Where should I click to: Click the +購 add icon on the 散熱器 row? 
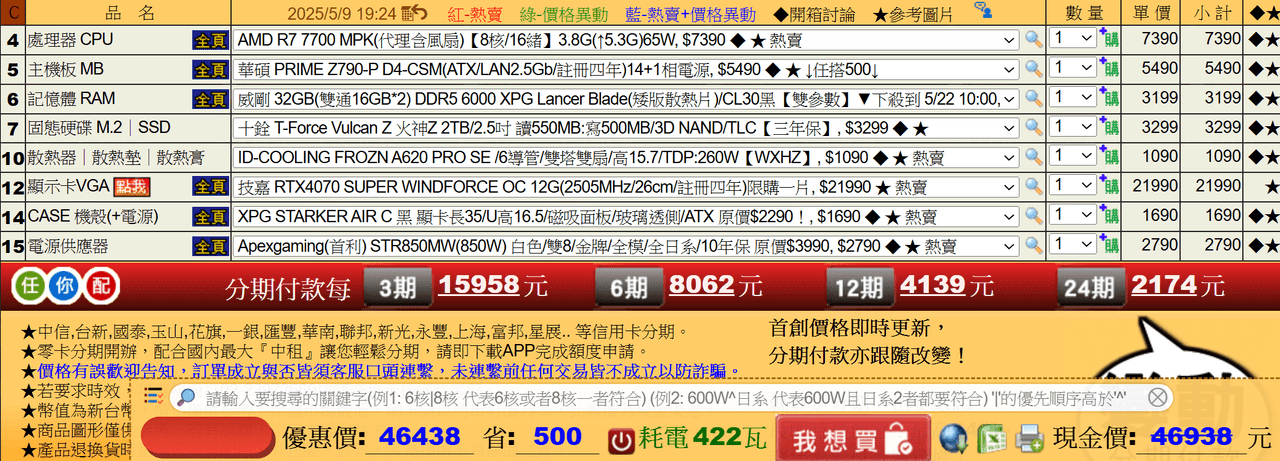click(x=1109, y=156)
